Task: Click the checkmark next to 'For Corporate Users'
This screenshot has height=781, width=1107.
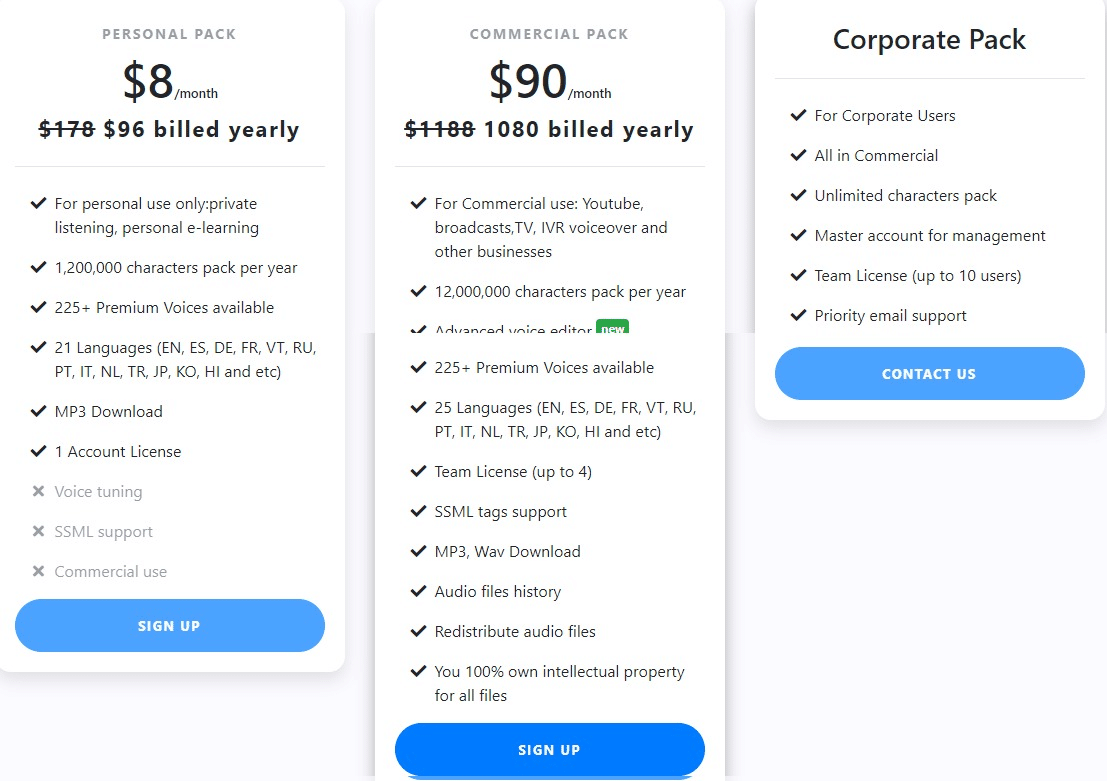Action: (x=798, y=115)
